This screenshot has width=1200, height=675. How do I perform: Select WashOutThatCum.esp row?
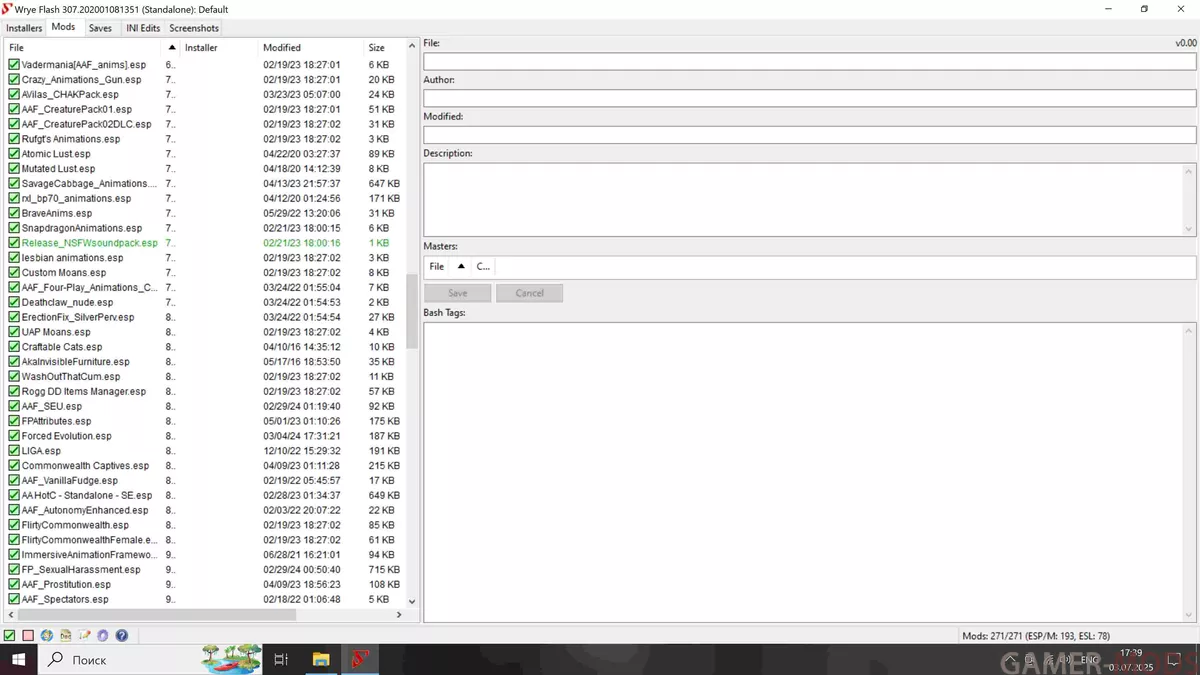pyautogui.click(x=205, y=377)
